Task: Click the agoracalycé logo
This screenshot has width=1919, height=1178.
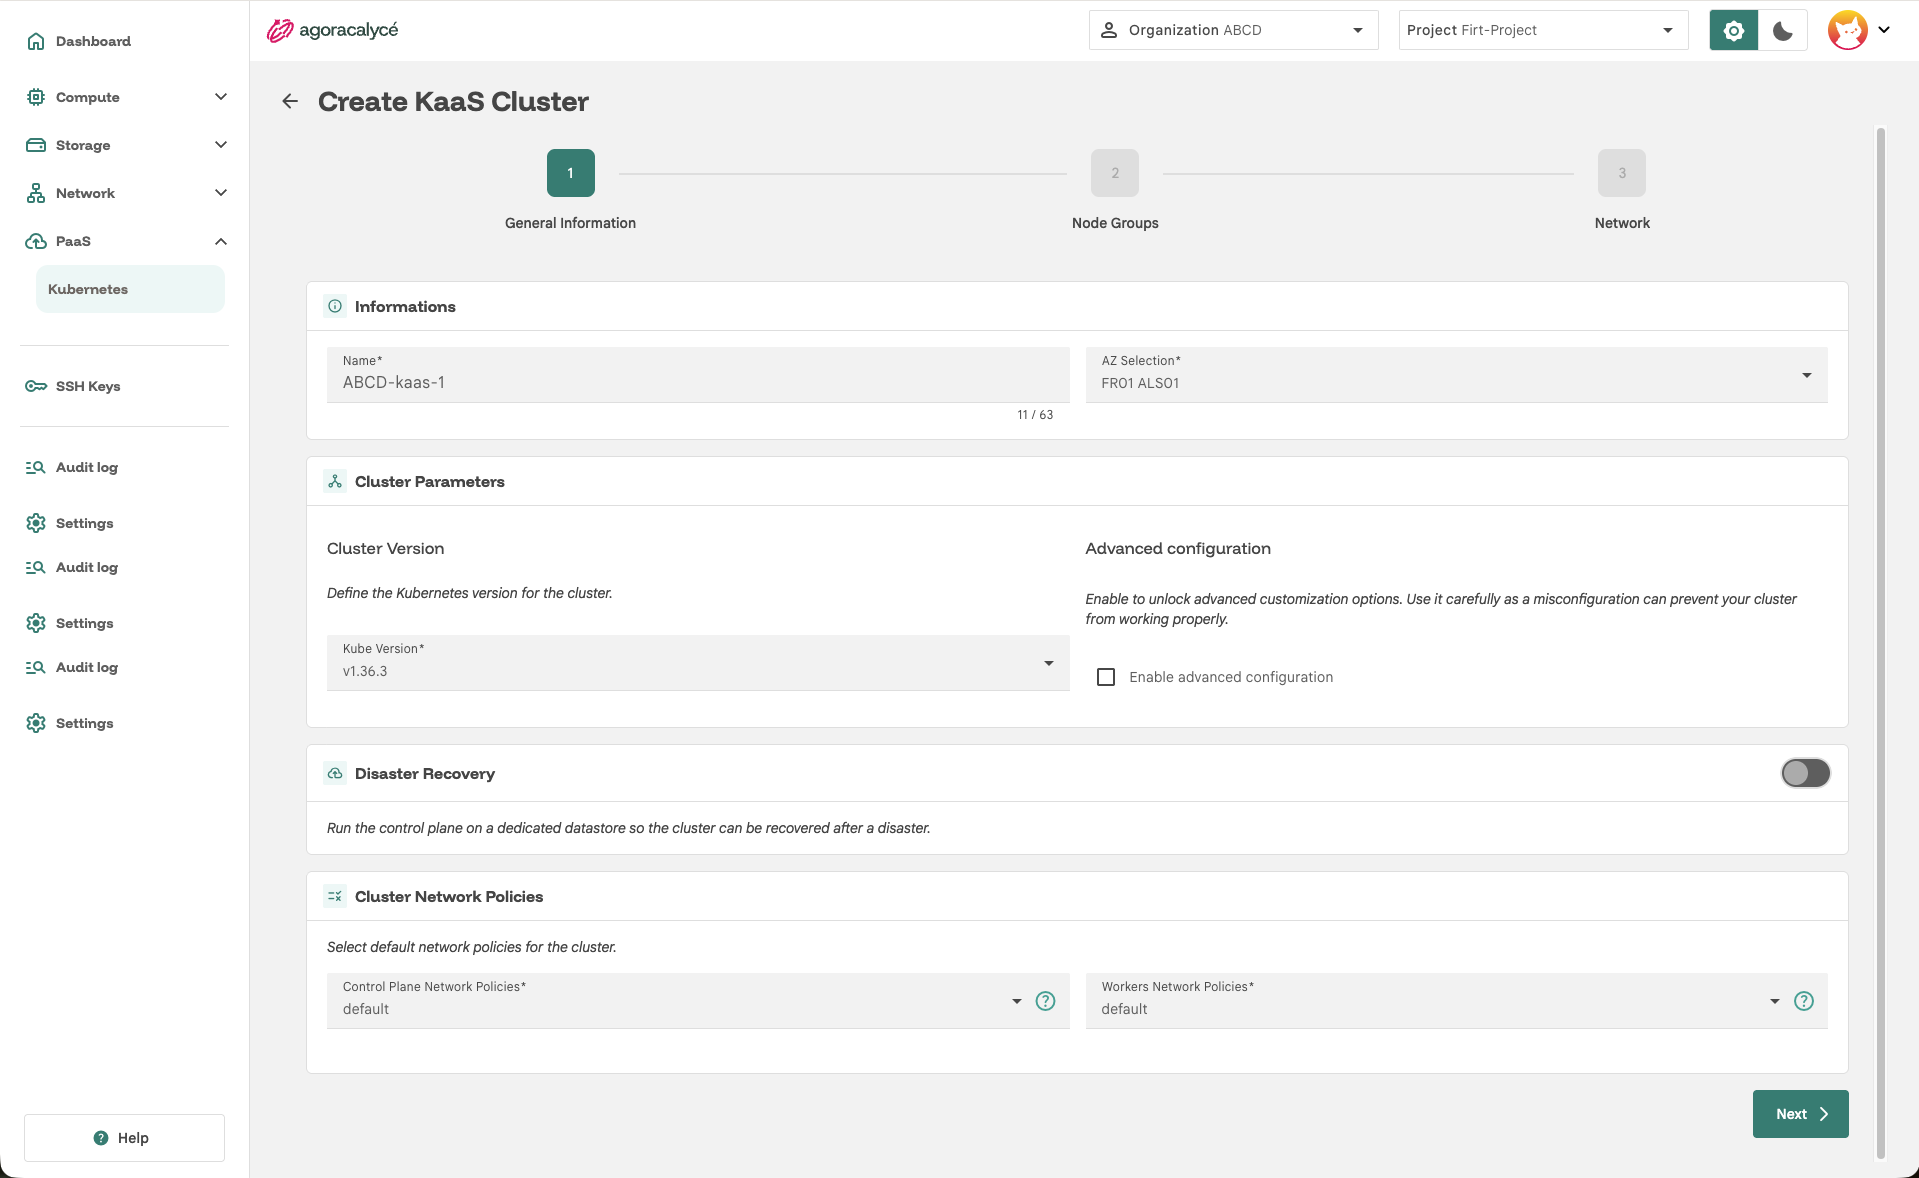Action: (332, 30)
